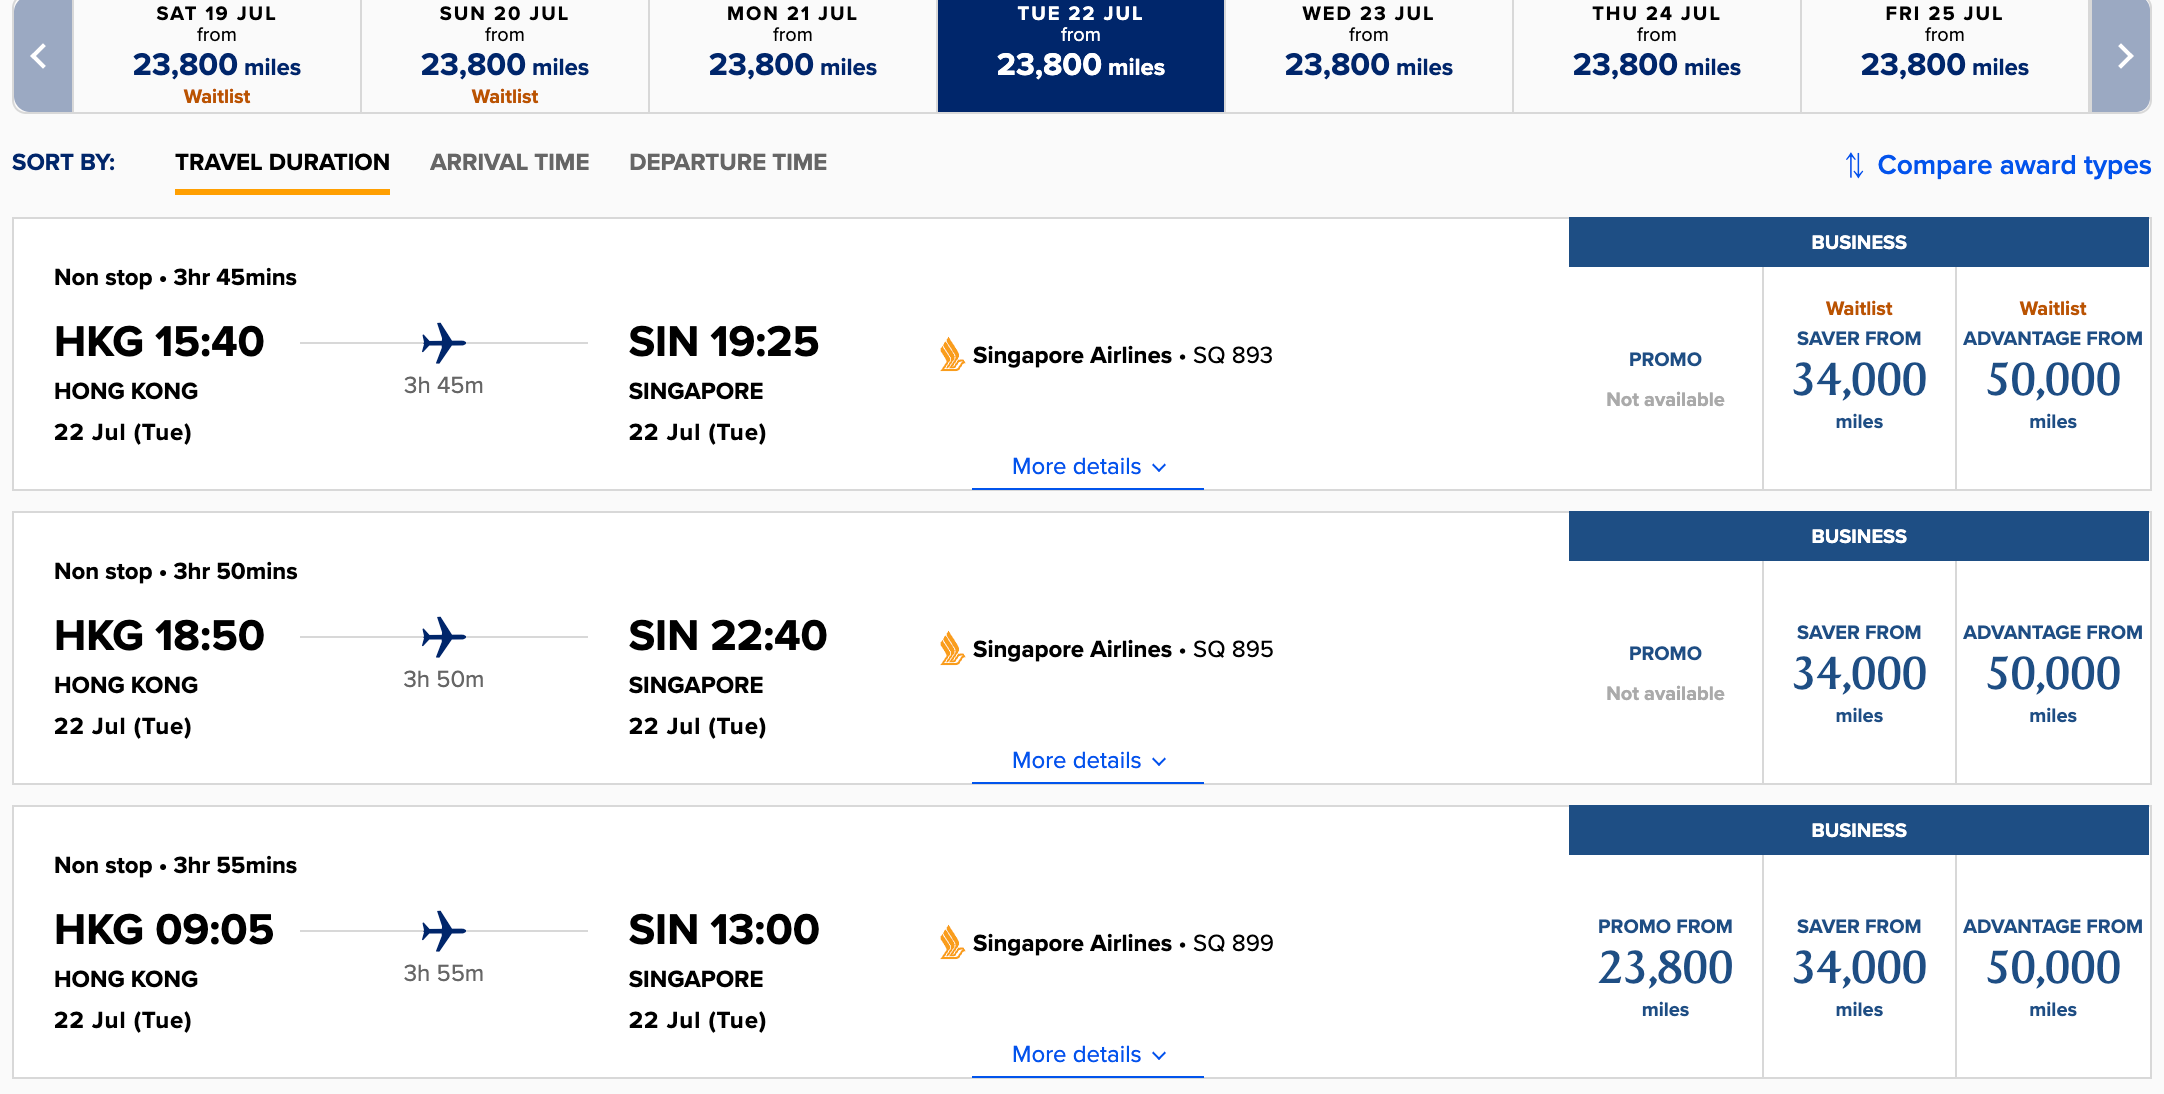The height and width of the screenshot is (1094, 2164).
Task: Select the Travel Duration sort tab
Action: click(282, 164)
